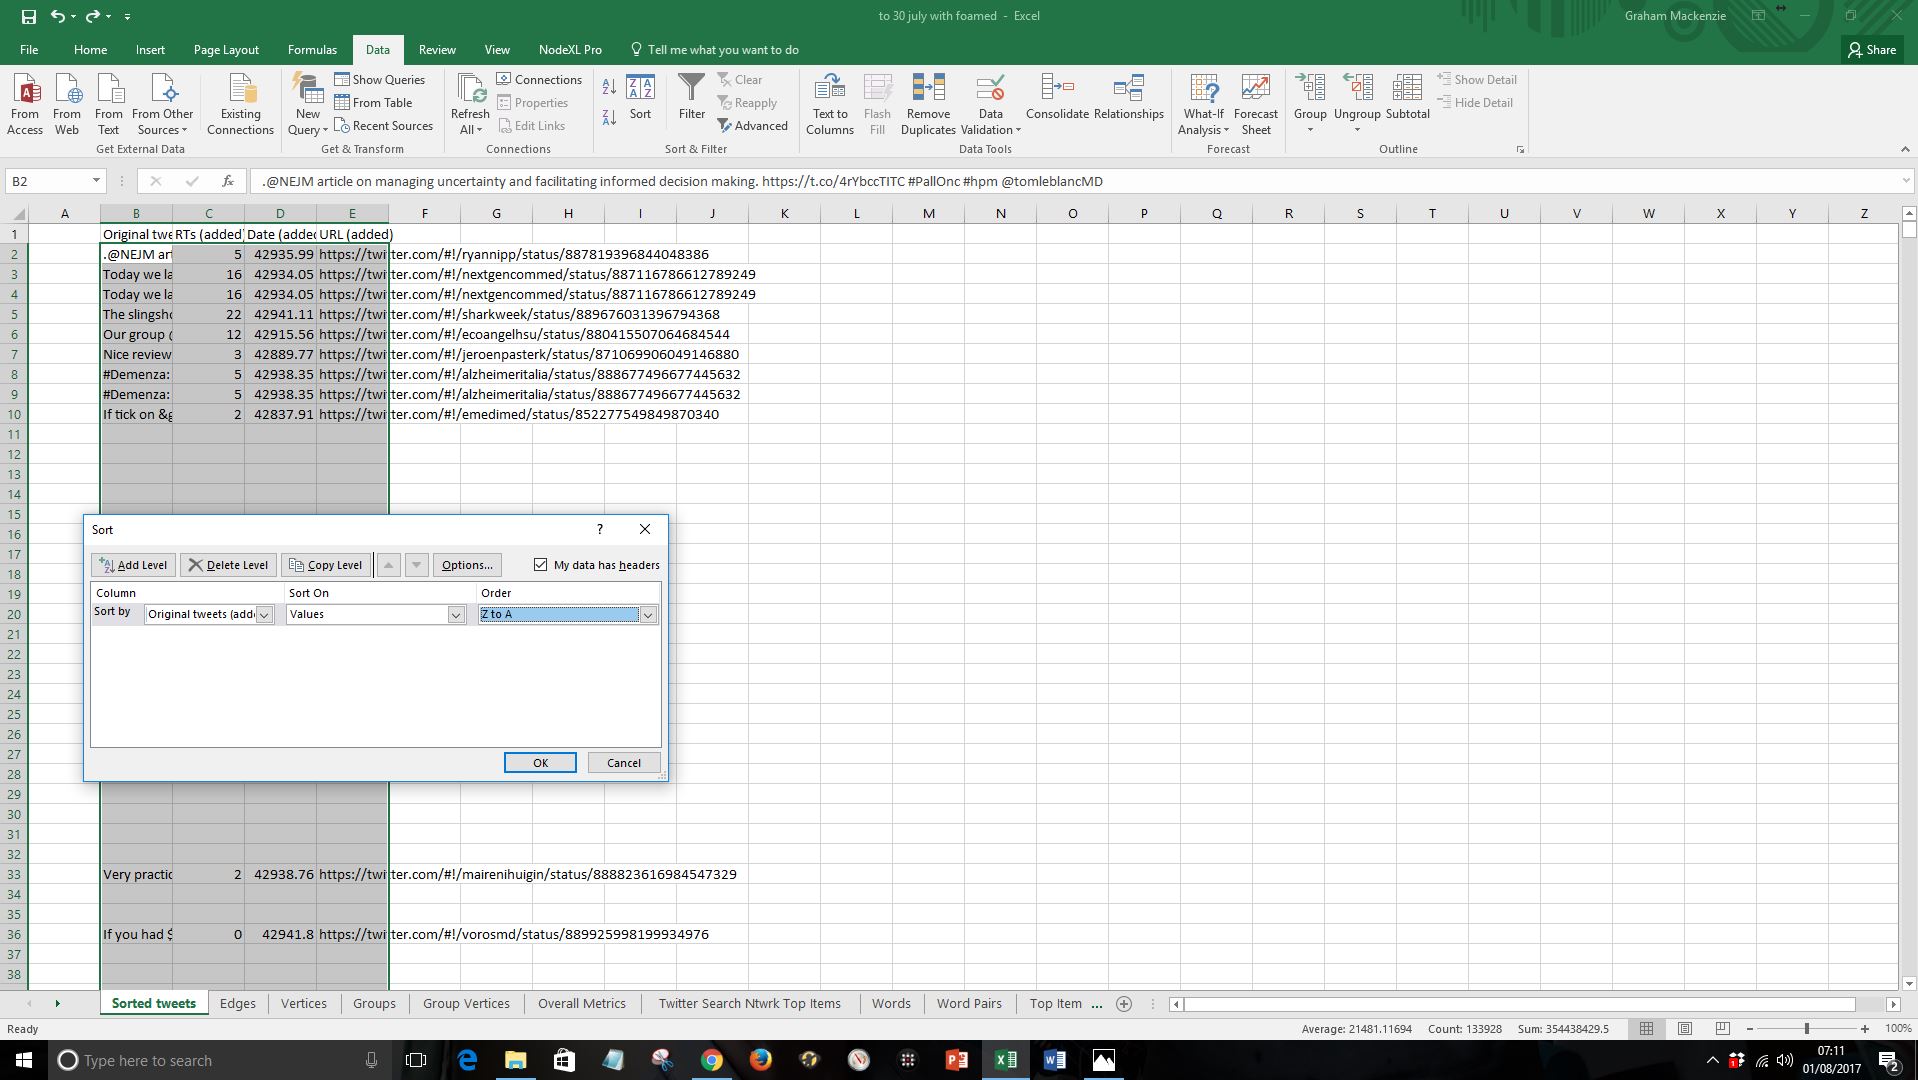This screenshot has width=1918, height=1080.
Task: Uncheck the My data has headers checkbox
Action: point(541,565)
